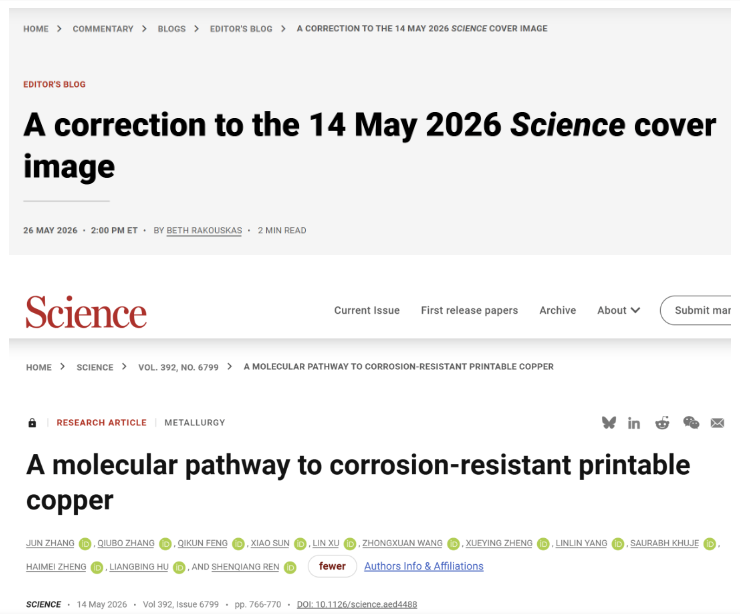Share article via LinkedIn icon
Image resolution: width=740 pixels, height=614 pixels.
coord(634,423)
